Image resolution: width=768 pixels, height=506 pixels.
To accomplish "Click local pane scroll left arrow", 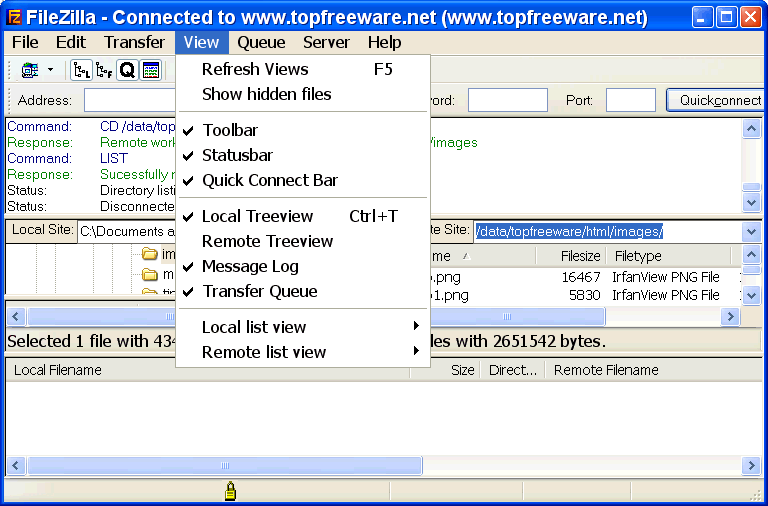I will (16, 316).
